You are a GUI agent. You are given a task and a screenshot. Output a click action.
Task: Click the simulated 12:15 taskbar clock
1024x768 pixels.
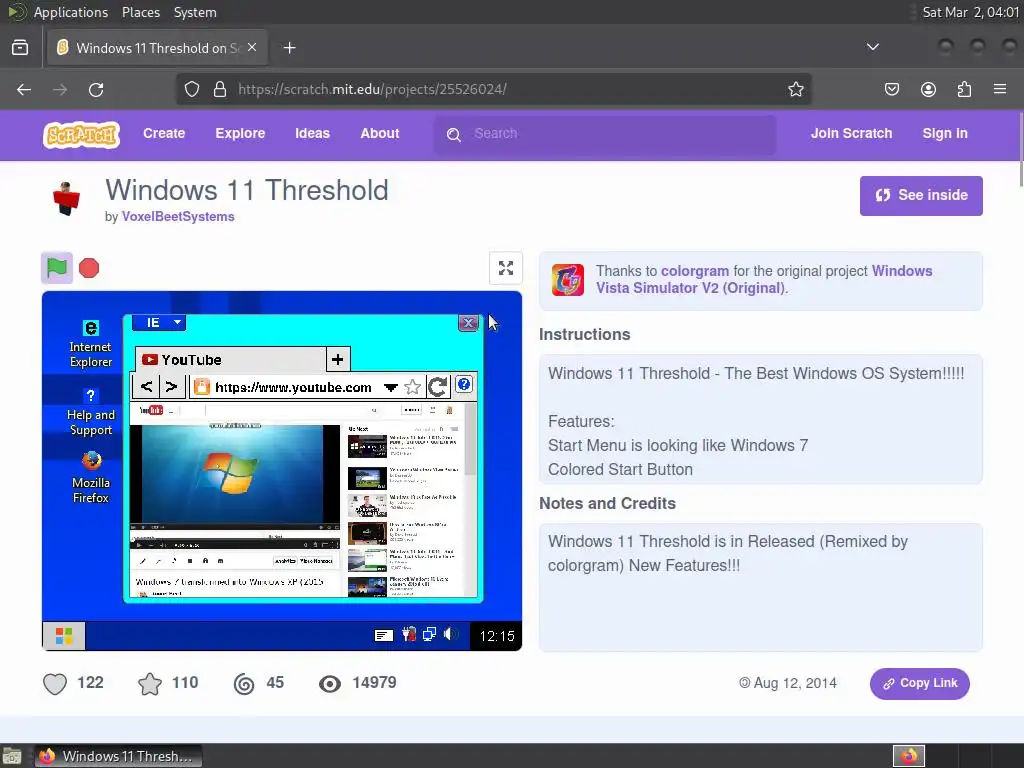point(497,636)
